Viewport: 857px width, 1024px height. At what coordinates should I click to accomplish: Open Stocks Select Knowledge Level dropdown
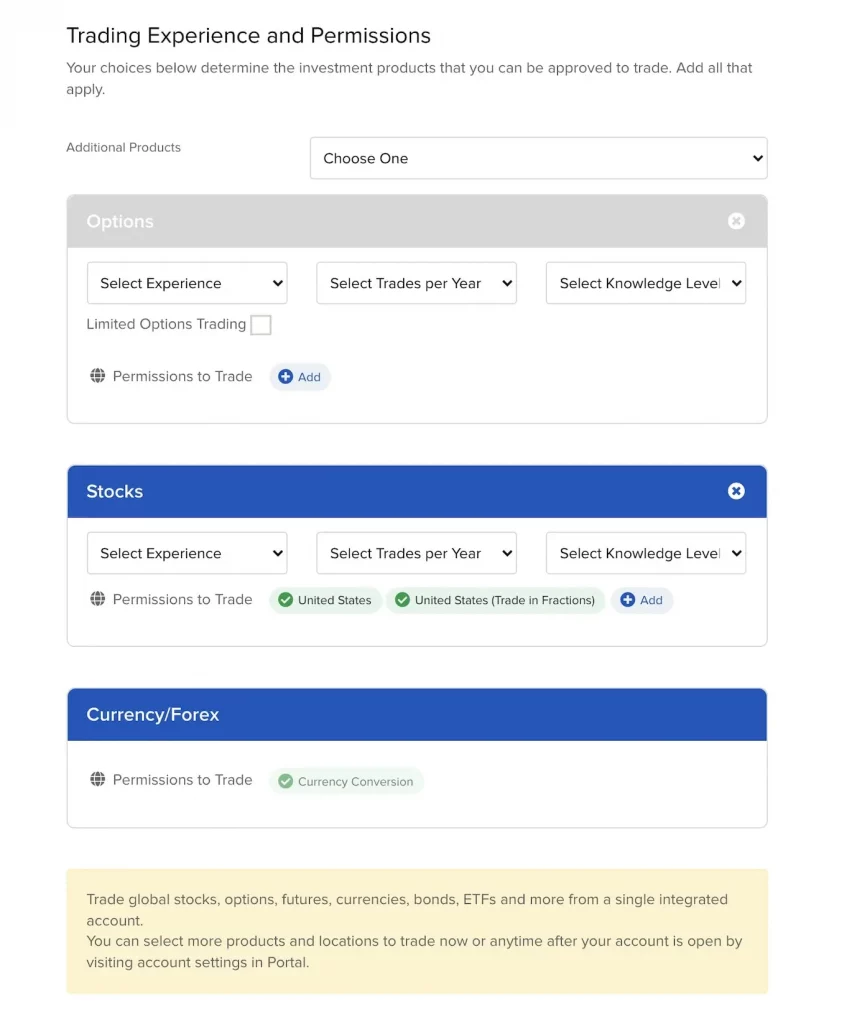(x=645, y=553)
